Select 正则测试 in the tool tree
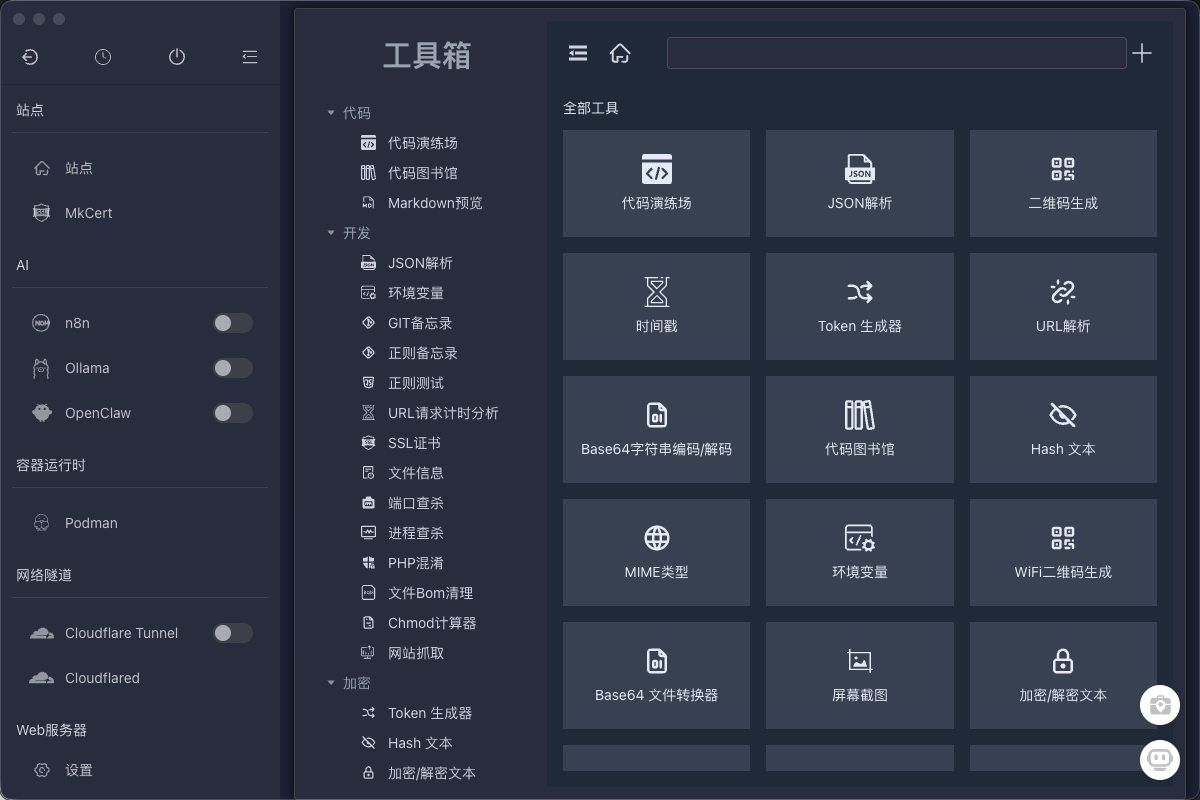This screenshot has height=800, width=1200. [415, 383]
